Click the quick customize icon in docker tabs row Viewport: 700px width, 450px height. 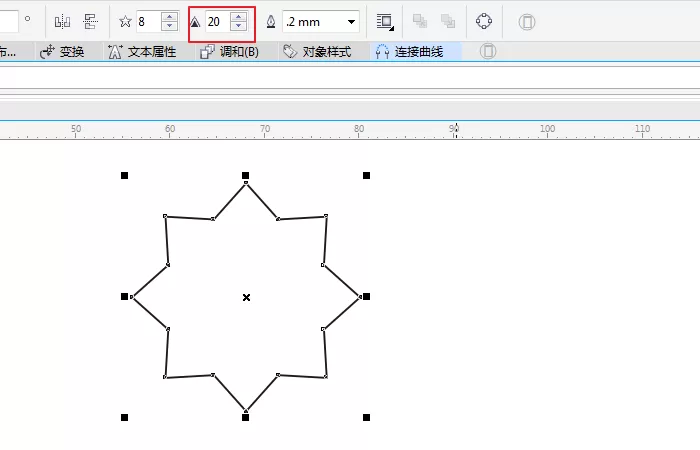click(x=488, y=51)
